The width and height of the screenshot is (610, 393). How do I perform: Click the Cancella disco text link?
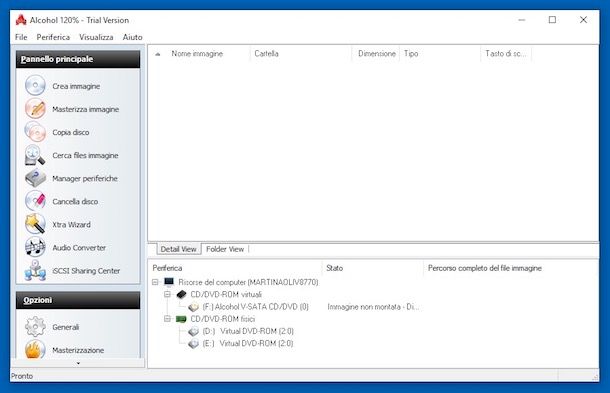pyautogui.click(x=75, y=201)
